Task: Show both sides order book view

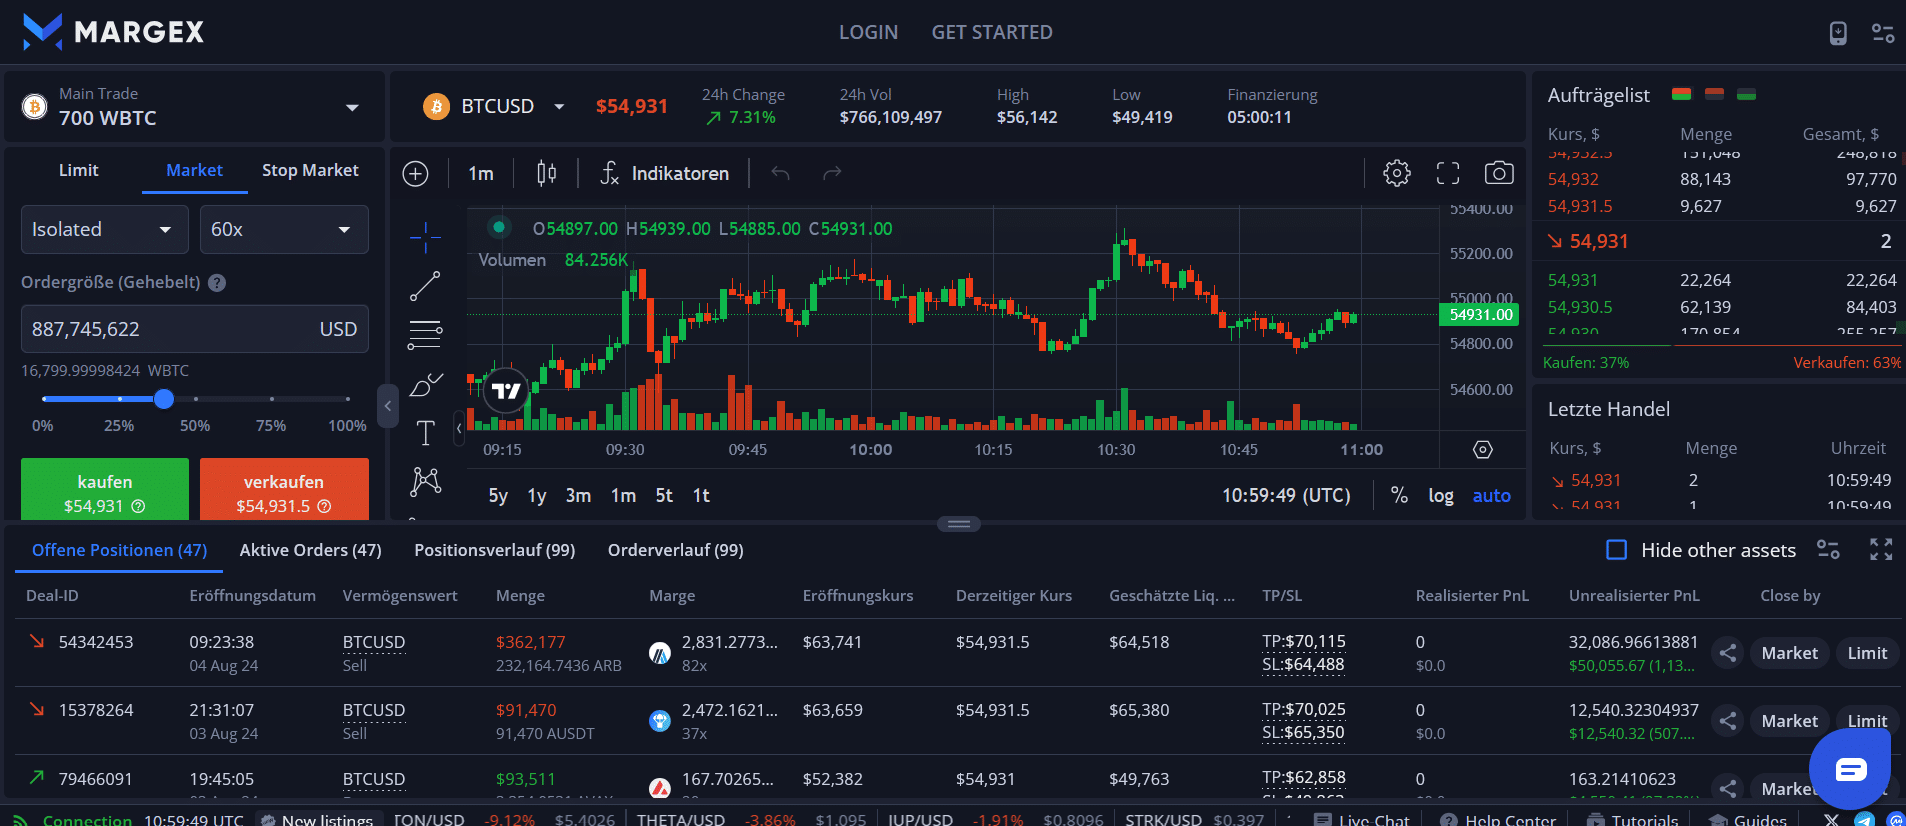Action: click(1681, 94)
